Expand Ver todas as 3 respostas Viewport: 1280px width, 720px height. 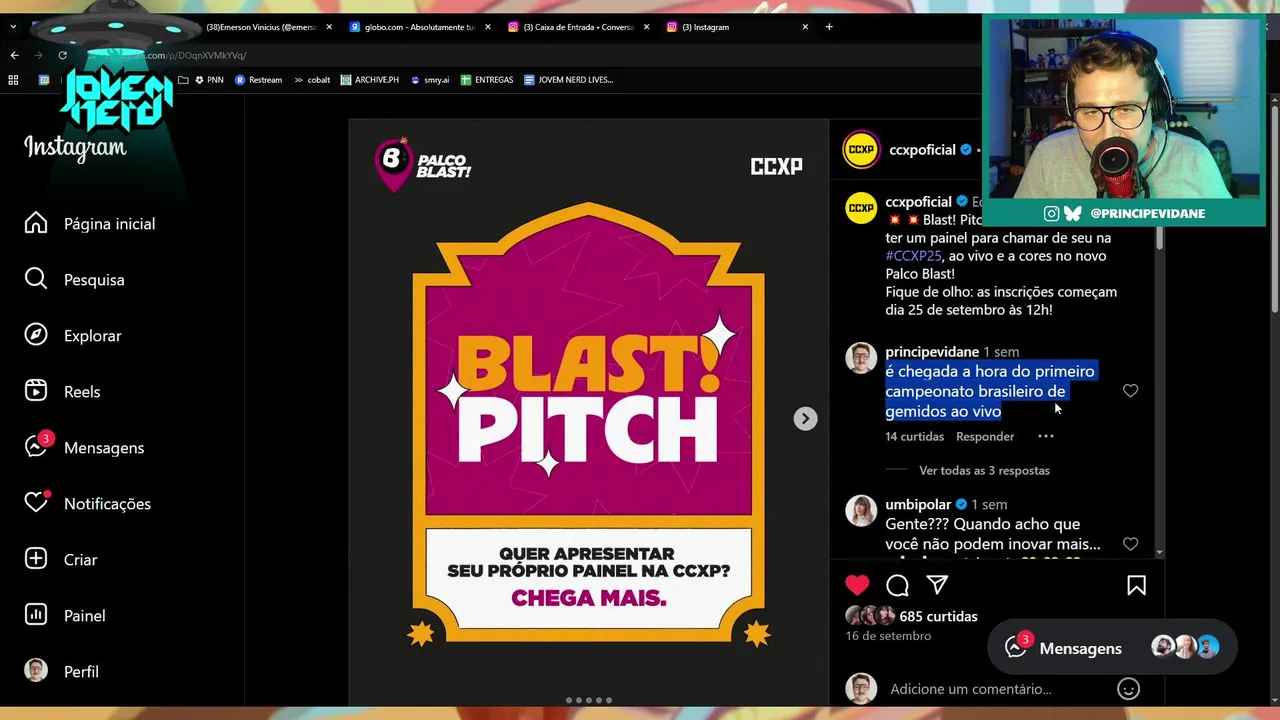tap(984, 470)
